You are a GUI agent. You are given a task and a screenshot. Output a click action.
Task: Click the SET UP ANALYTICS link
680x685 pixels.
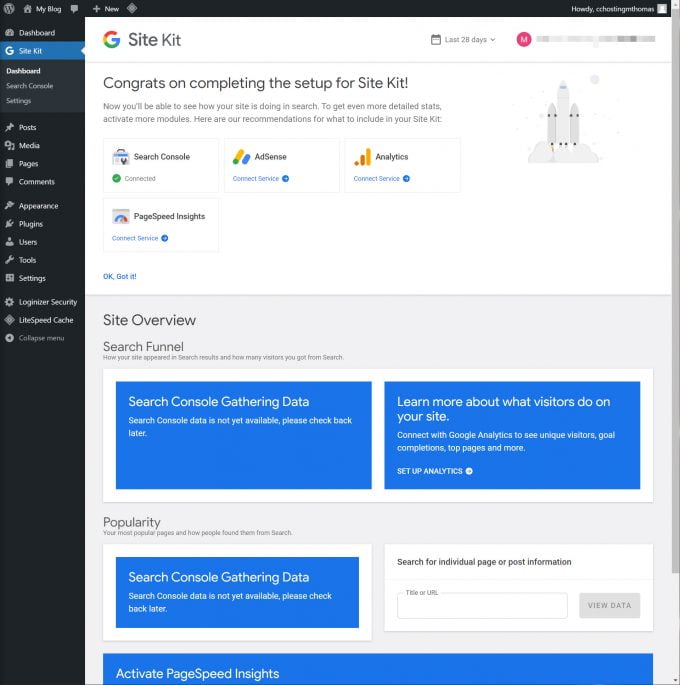(x=434, y=471)
